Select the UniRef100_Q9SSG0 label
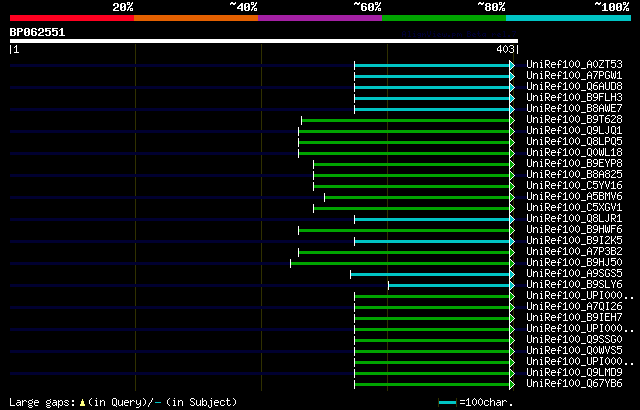640x410 pixels. [x=574, y=340]
